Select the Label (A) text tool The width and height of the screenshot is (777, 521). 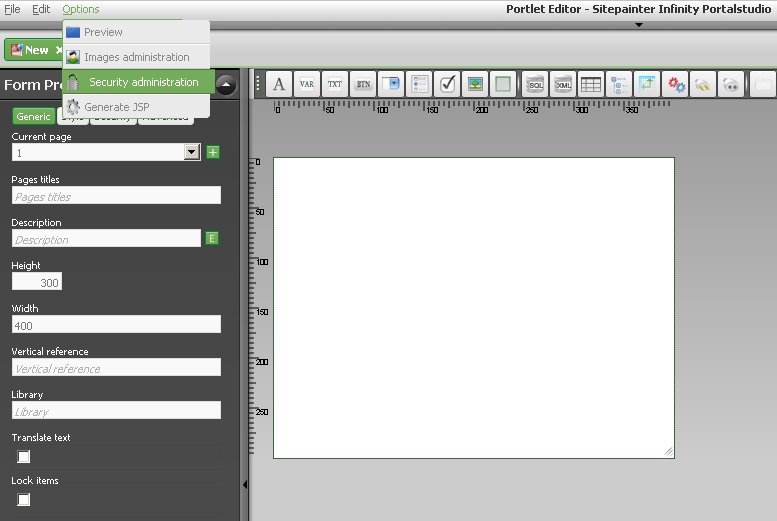[279, 84]
